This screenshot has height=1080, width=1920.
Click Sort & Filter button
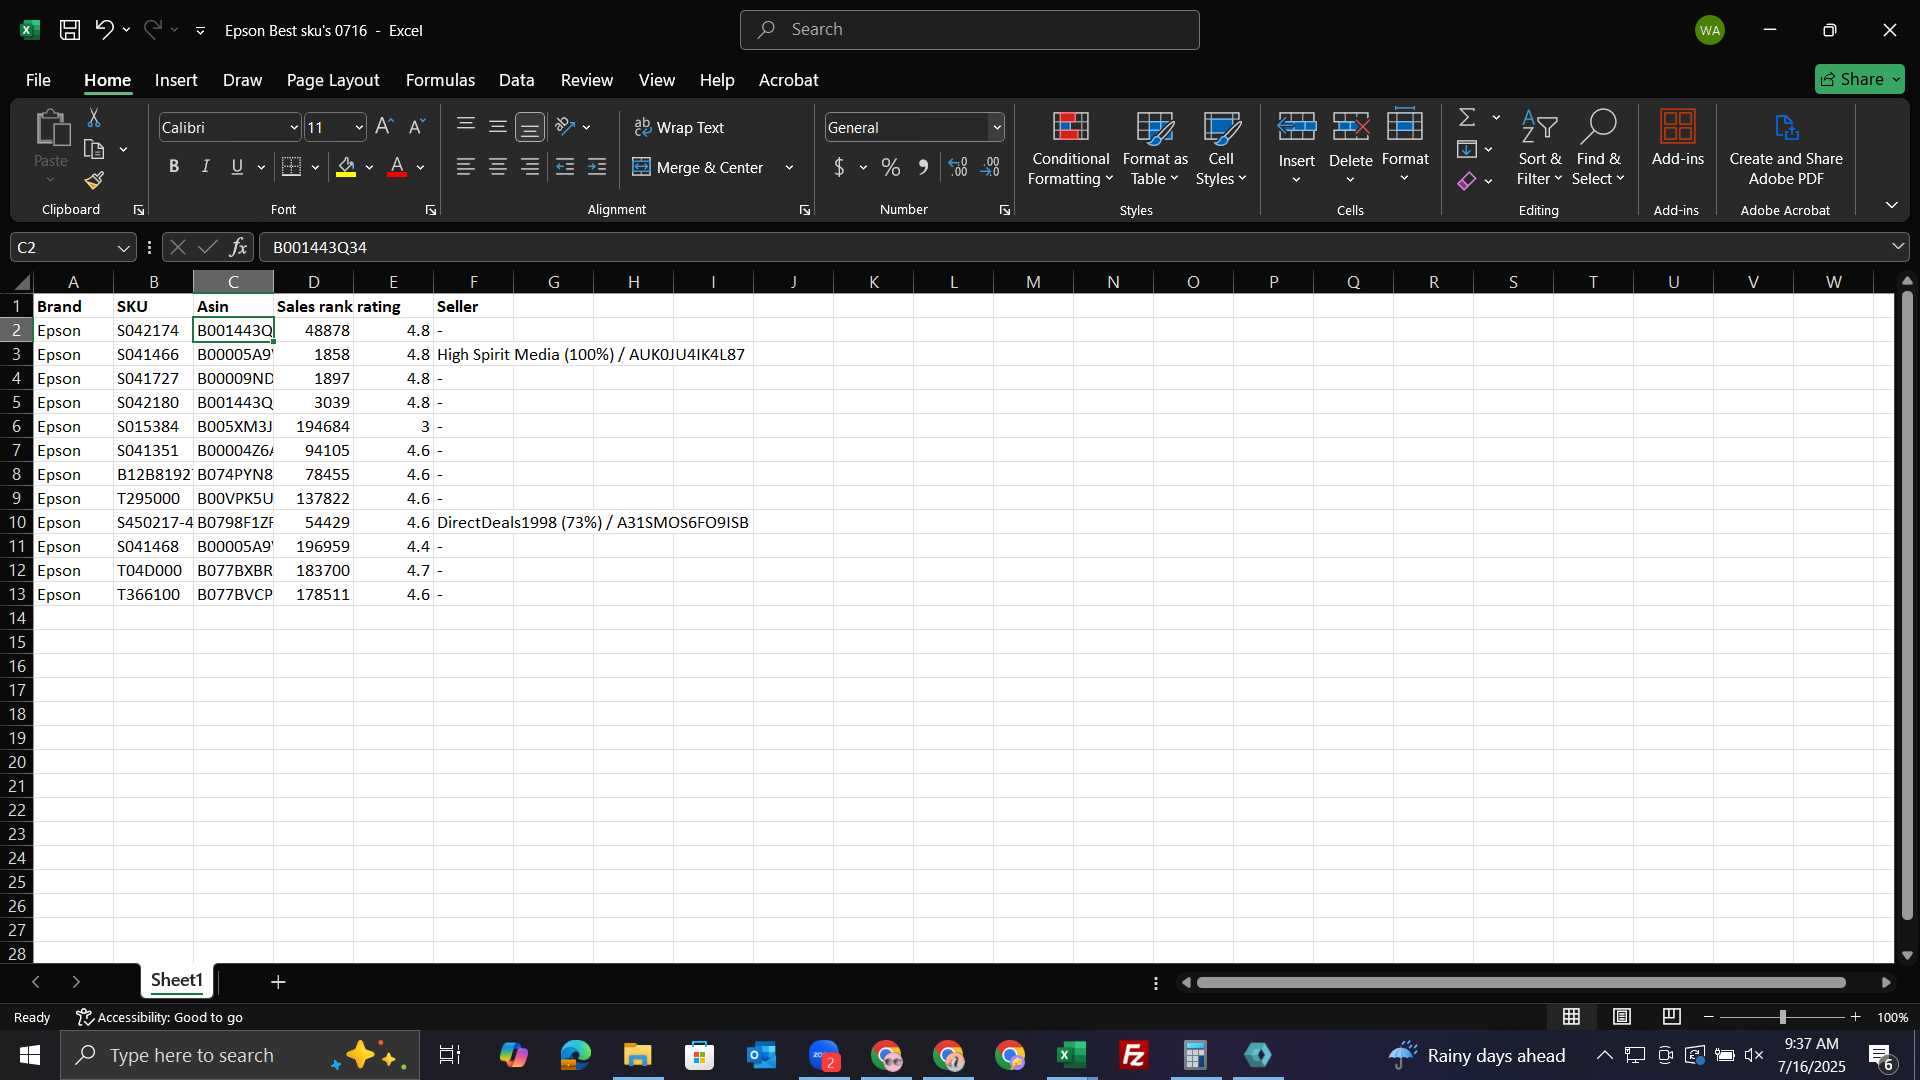click(x=1538, y=148)
